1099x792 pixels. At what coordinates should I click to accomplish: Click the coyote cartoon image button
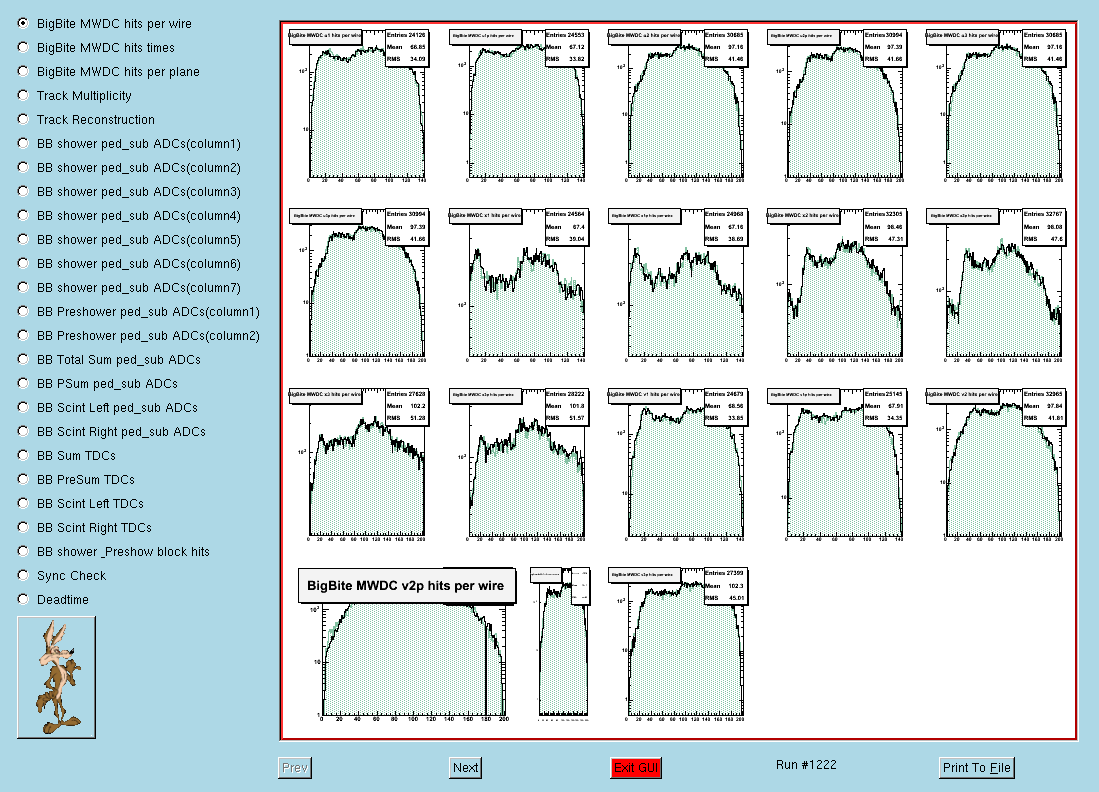(56, 677)
